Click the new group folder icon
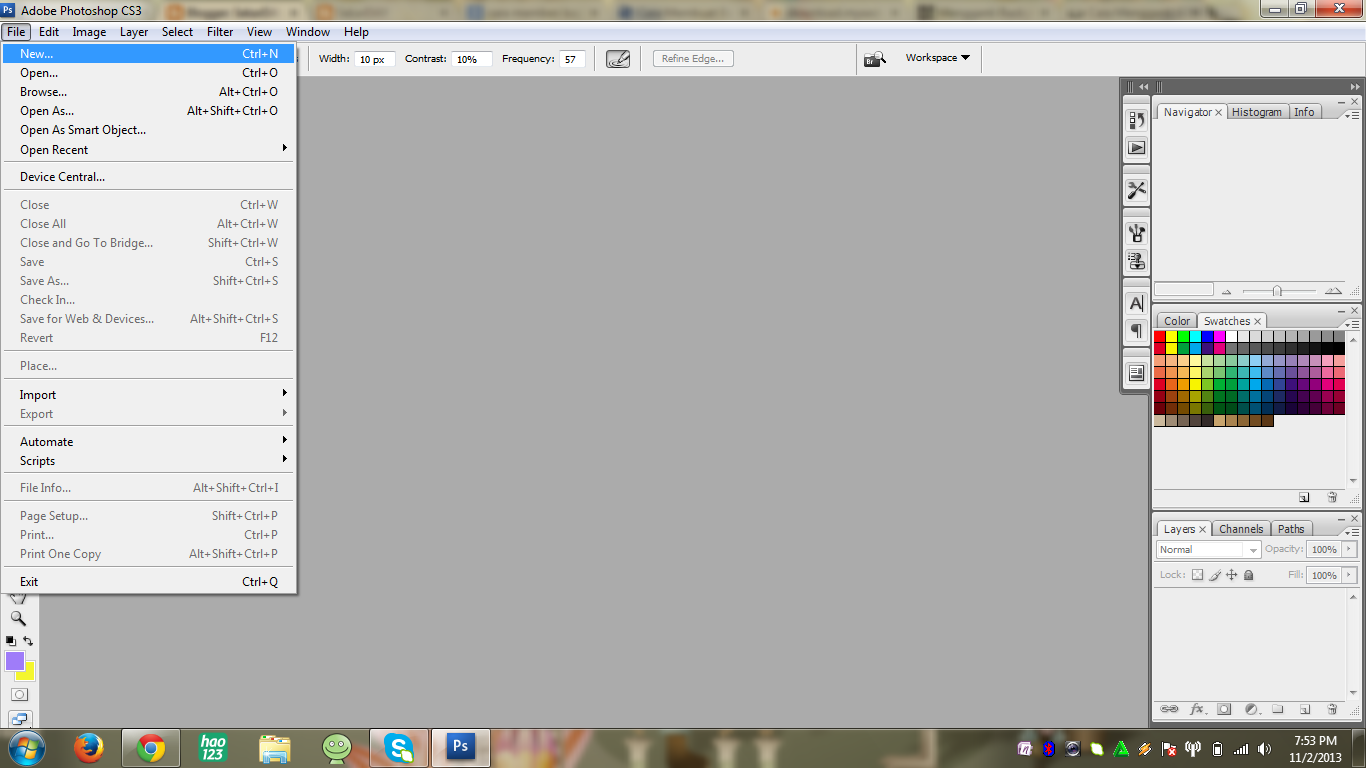The width and height of the screenshot is (1366, 768). [1278, 709]
